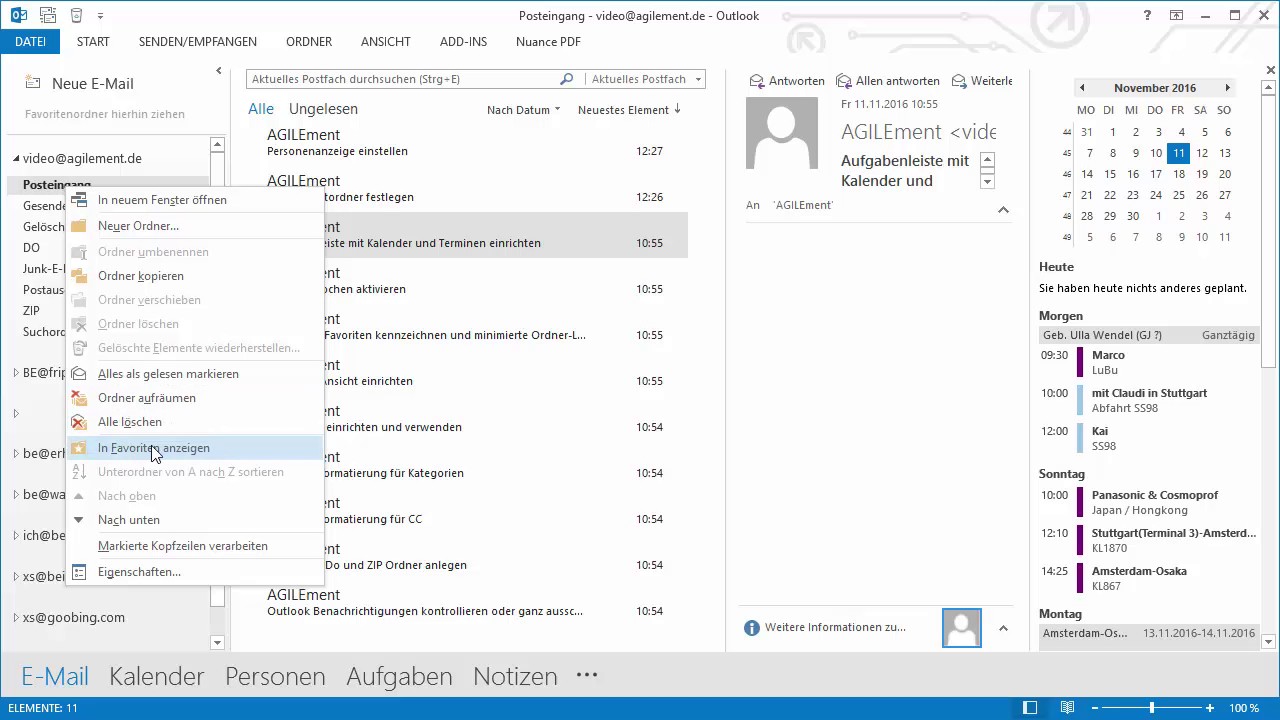The height and width of the screenshot is (720, 1280).
Task: Expand the BE@frip account node
Action: pos(16,373)
